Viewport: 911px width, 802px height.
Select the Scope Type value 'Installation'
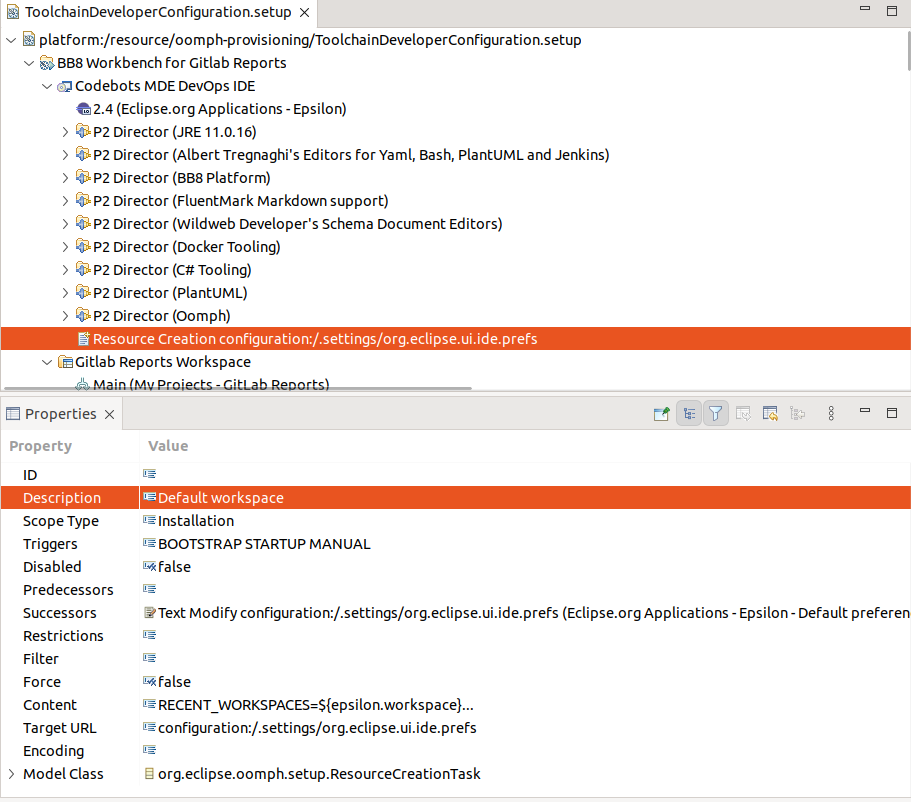click(196, 521)
